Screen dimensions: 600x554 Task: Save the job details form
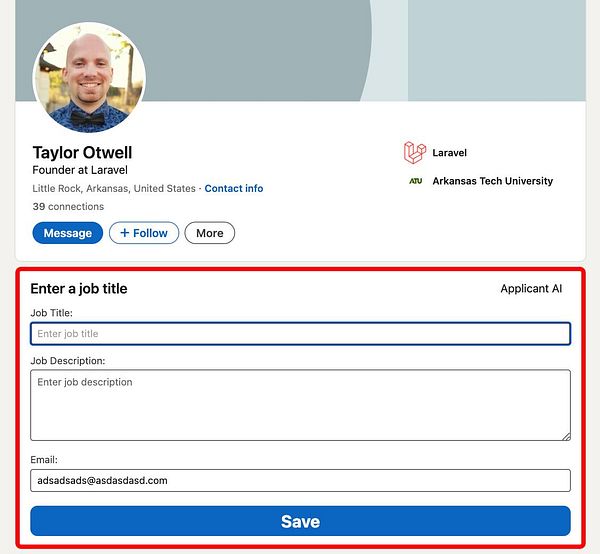pyautogui.click(x=300, y=521)
